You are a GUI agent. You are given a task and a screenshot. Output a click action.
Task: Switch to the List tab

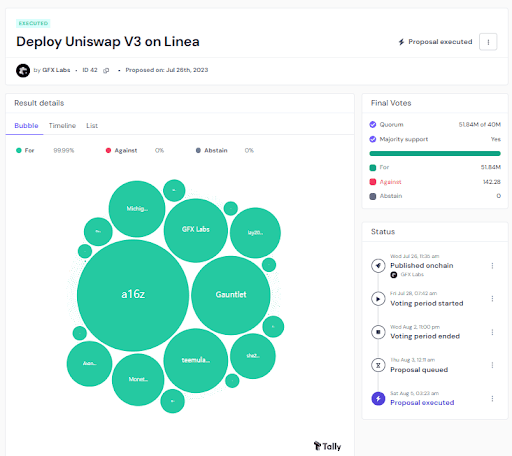[92, 126]
